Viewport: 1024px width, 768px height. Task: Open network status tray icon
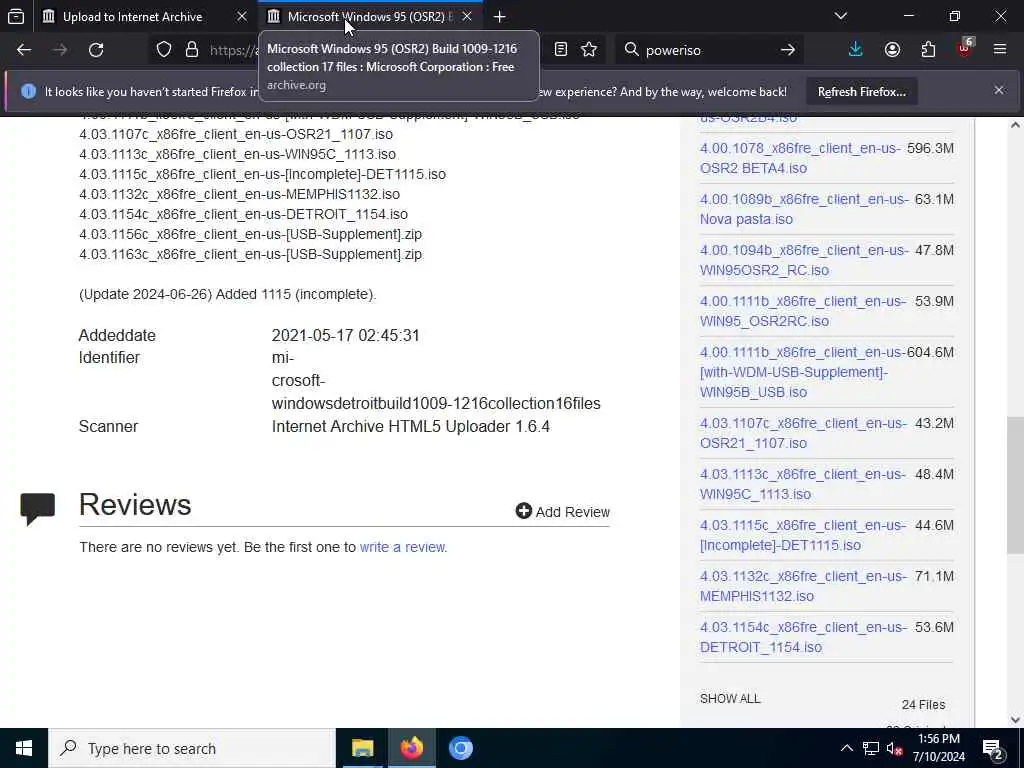click(x=871, y=748)
